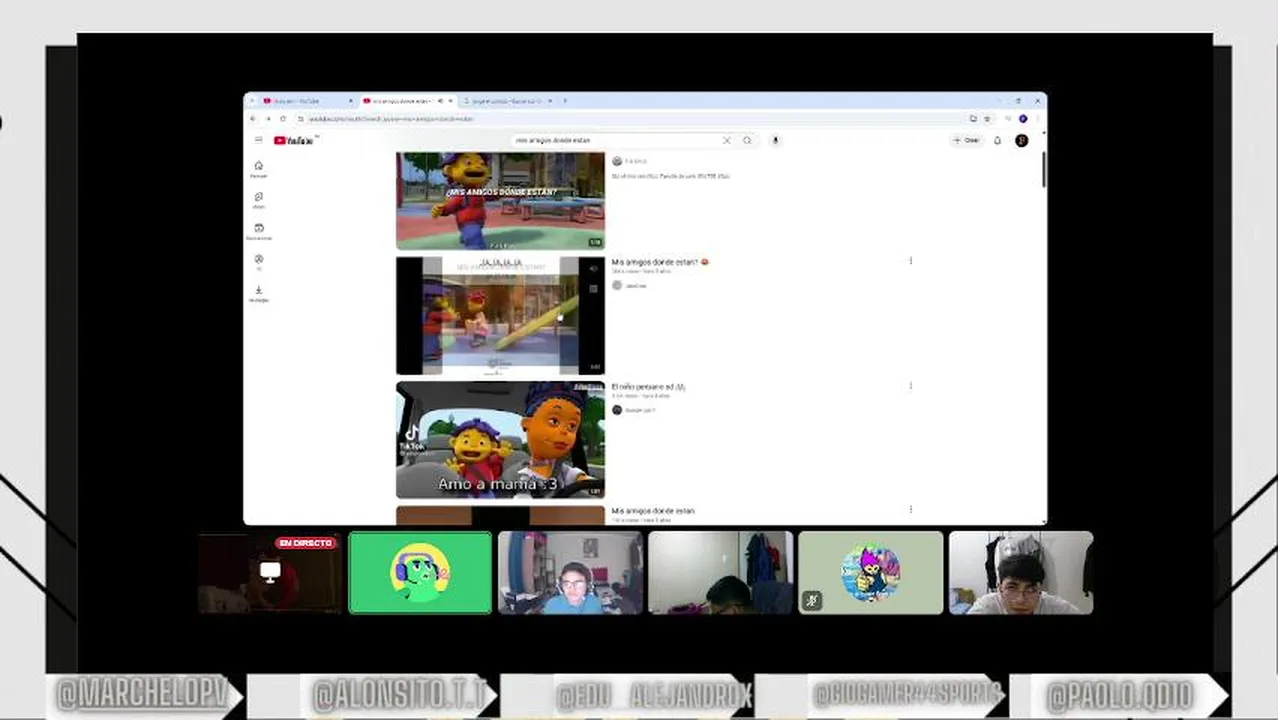Select participant with glasses and blue shirt
The height and width of the screenshot is (720, 1278).
pyautogui.click(x=570, y=573)
